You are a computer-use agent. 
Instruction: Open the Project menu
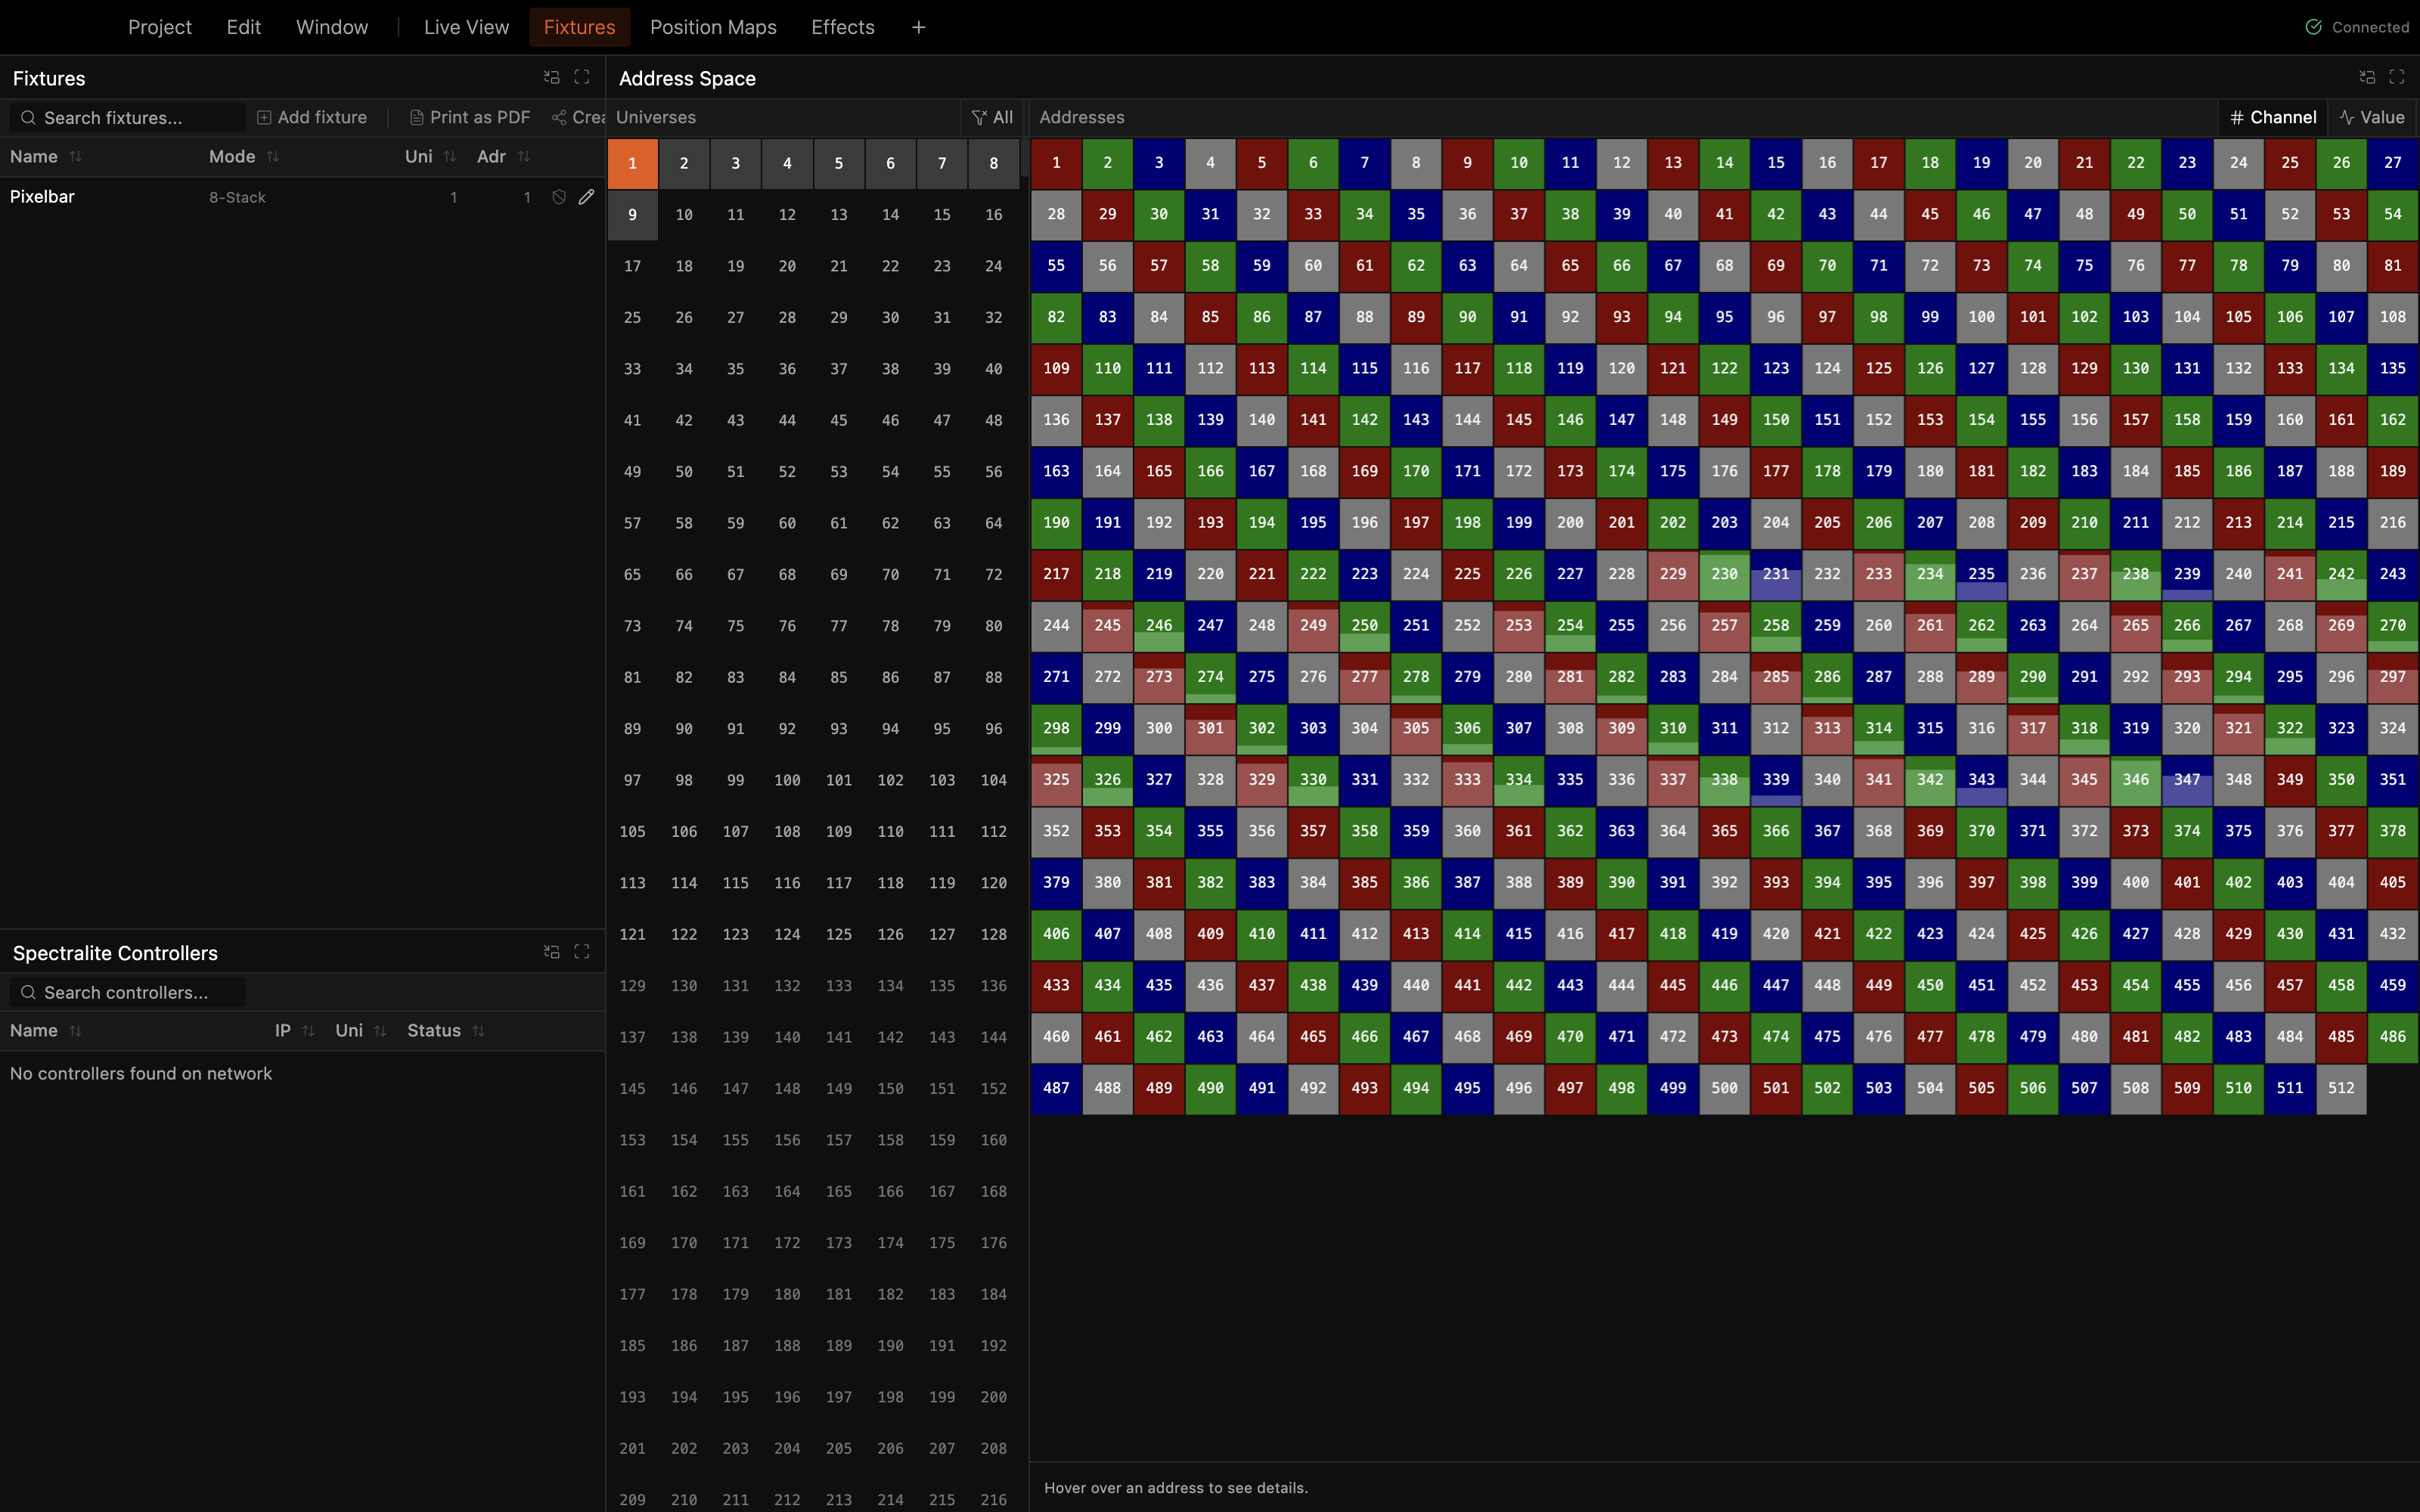(x=159, y=27)
